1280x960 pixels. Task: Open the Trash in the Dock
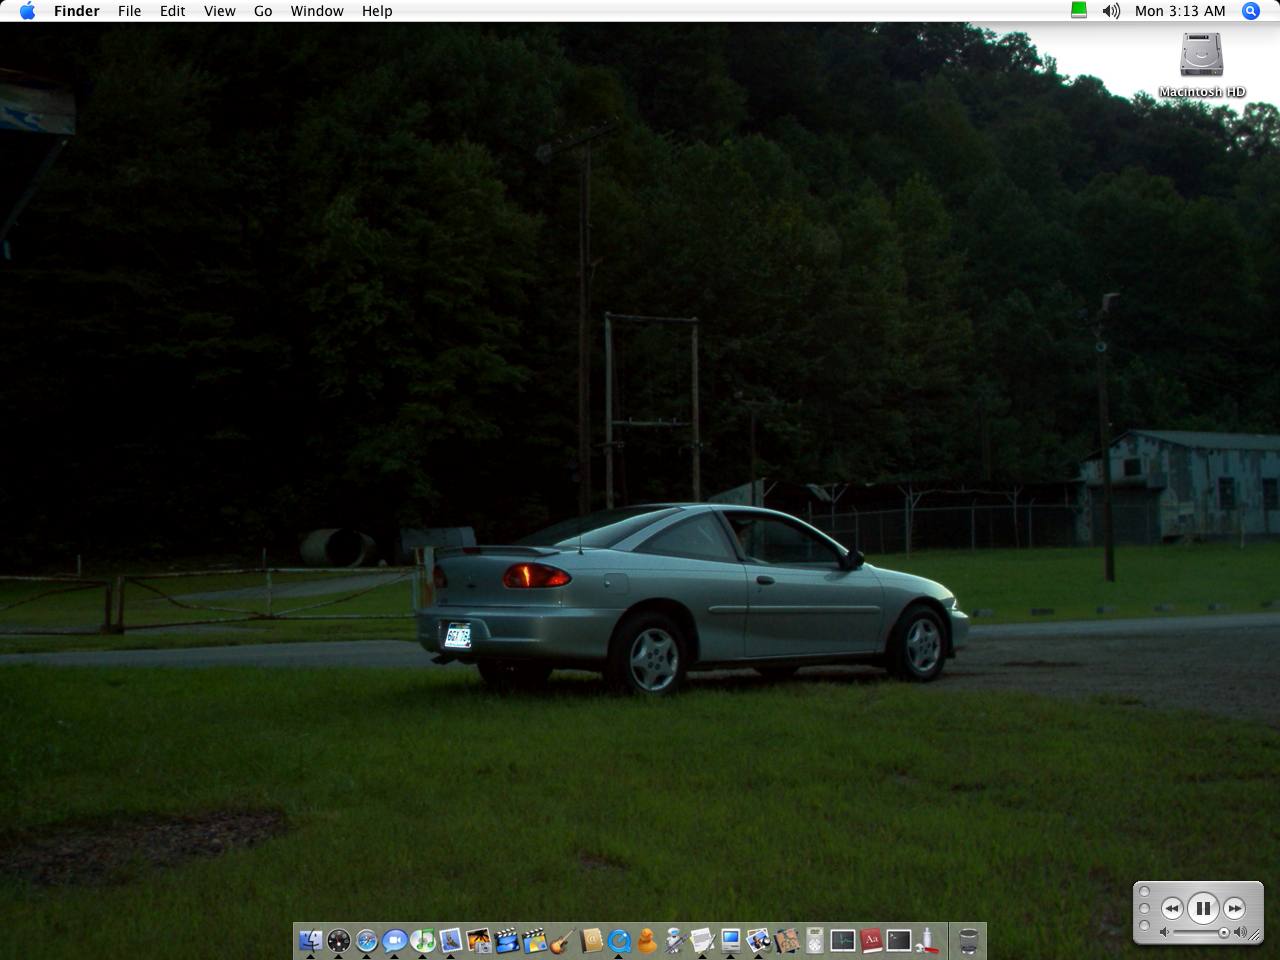pos(967,941)
